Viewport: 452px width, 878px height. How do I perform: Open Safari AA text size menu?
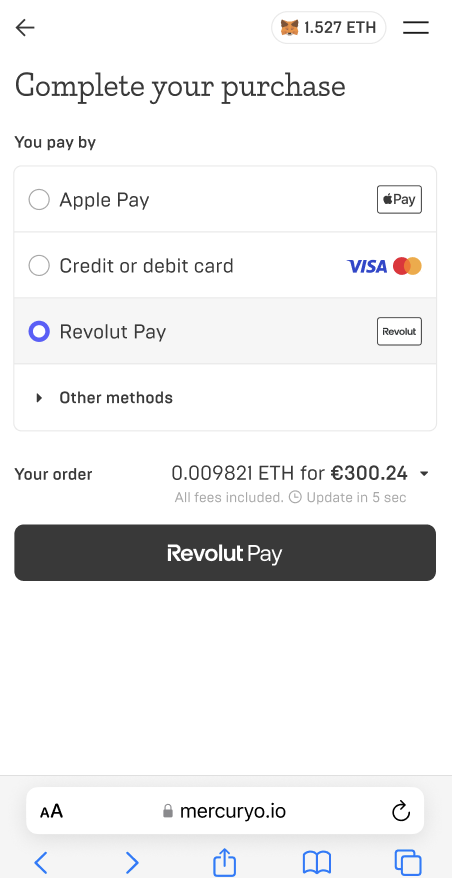[x=52, y=811]
